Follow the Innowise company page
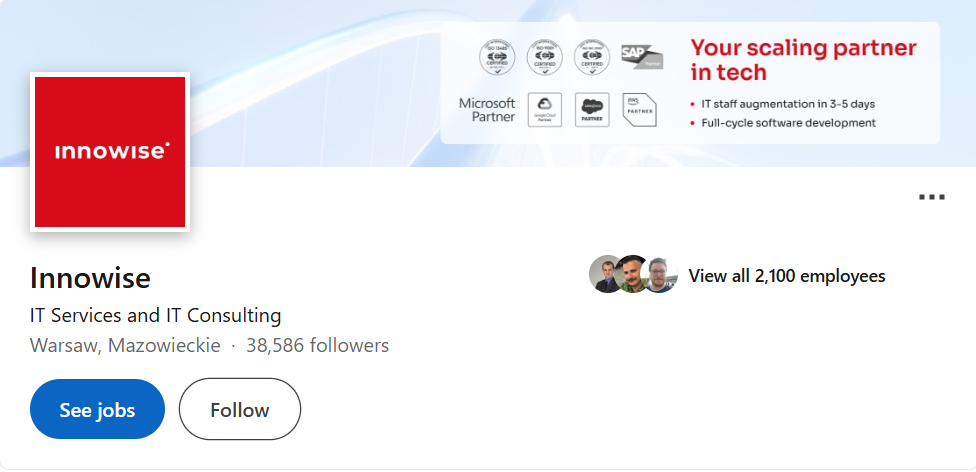Image resolution: width=976 pixels, height=472 pixels. [240, 409]
